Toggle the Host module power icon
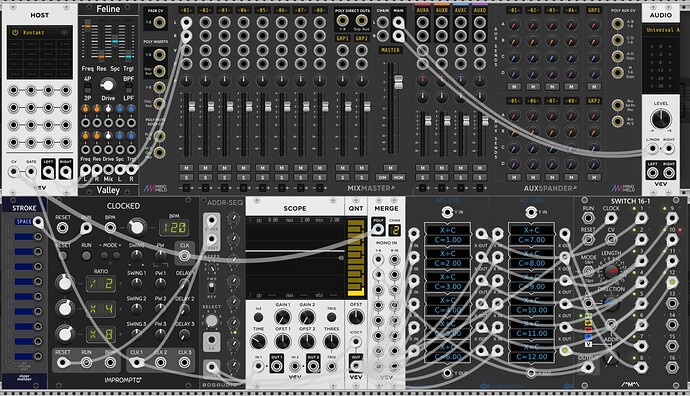Image resolution: width=690 pixels, height=396 pixels. pos(15,33)
